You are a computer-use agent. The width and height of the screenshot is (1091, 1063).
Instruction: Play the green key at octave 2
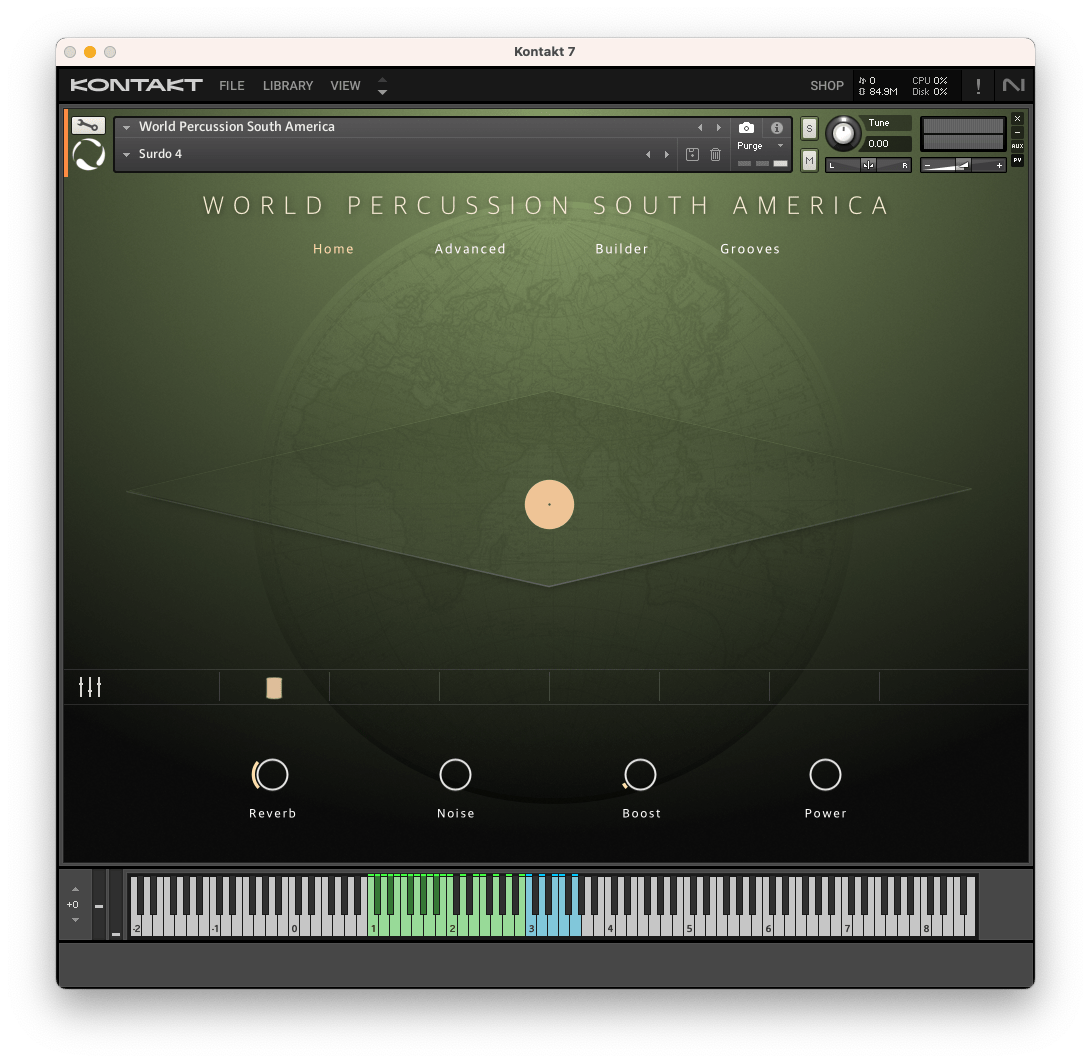point(452,927)
